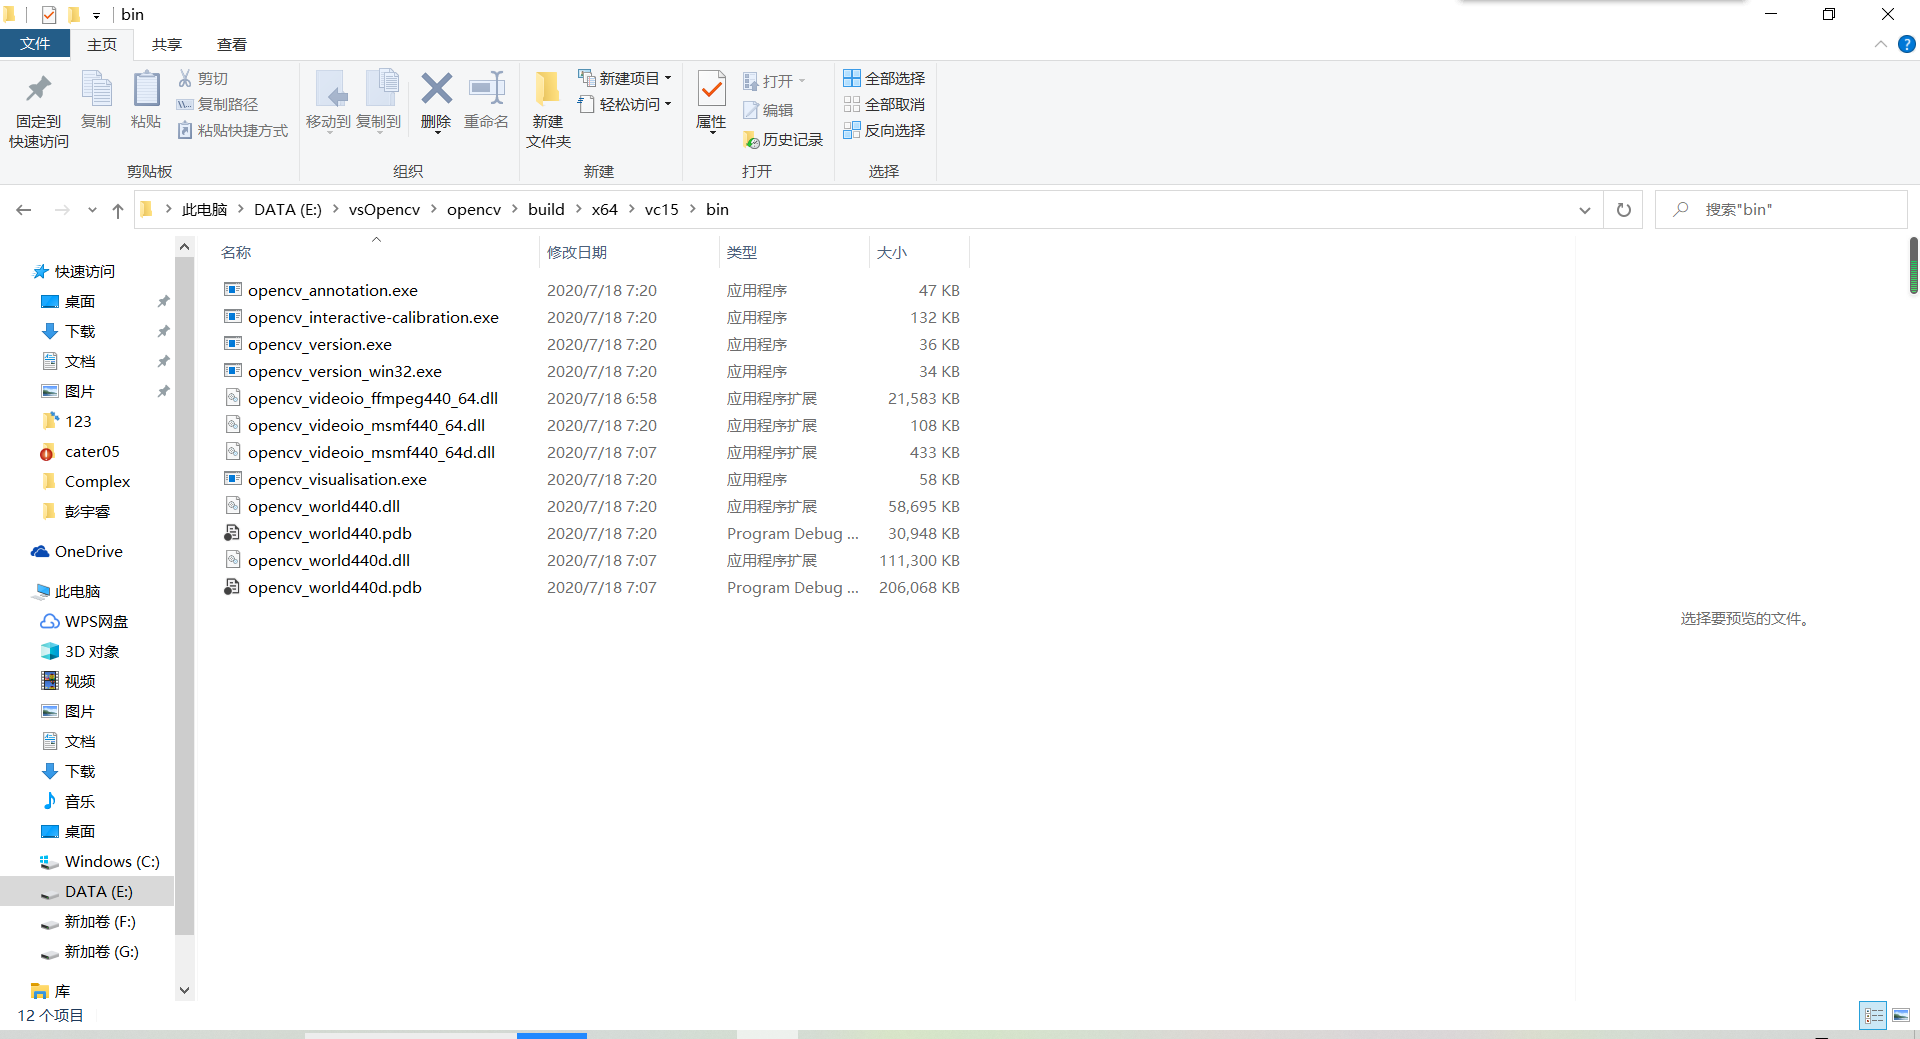Screen dimensions: 1920x1039
Task: Navigate to x64 in the breadcrumb
Action: [605, 209]
